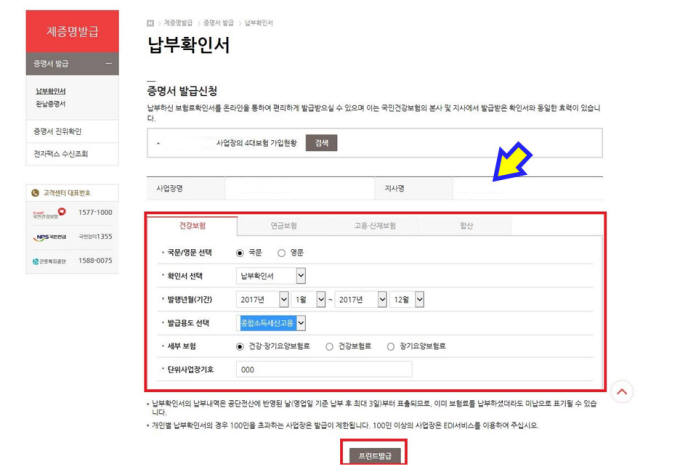700x473 pixels.
Task: Open the 확인서 선택 dropdown showing 납부확인서
Action: (x=271, y=276)
